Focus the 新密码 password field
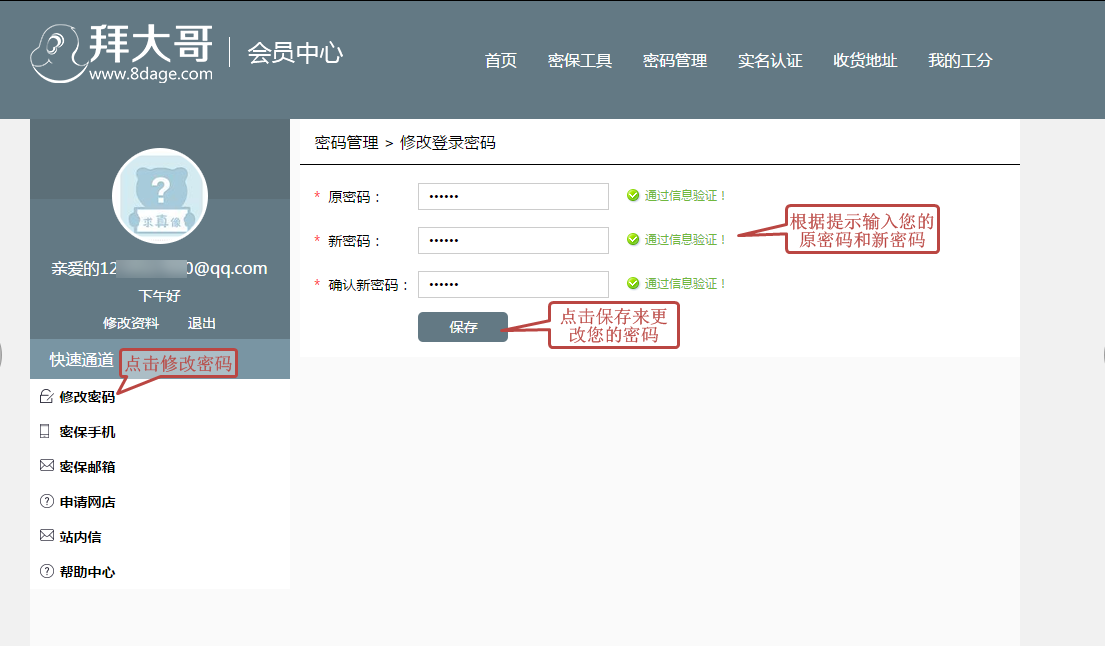Screen dimensions: 1105x646 pyautogui.click(x=513, y=240)
